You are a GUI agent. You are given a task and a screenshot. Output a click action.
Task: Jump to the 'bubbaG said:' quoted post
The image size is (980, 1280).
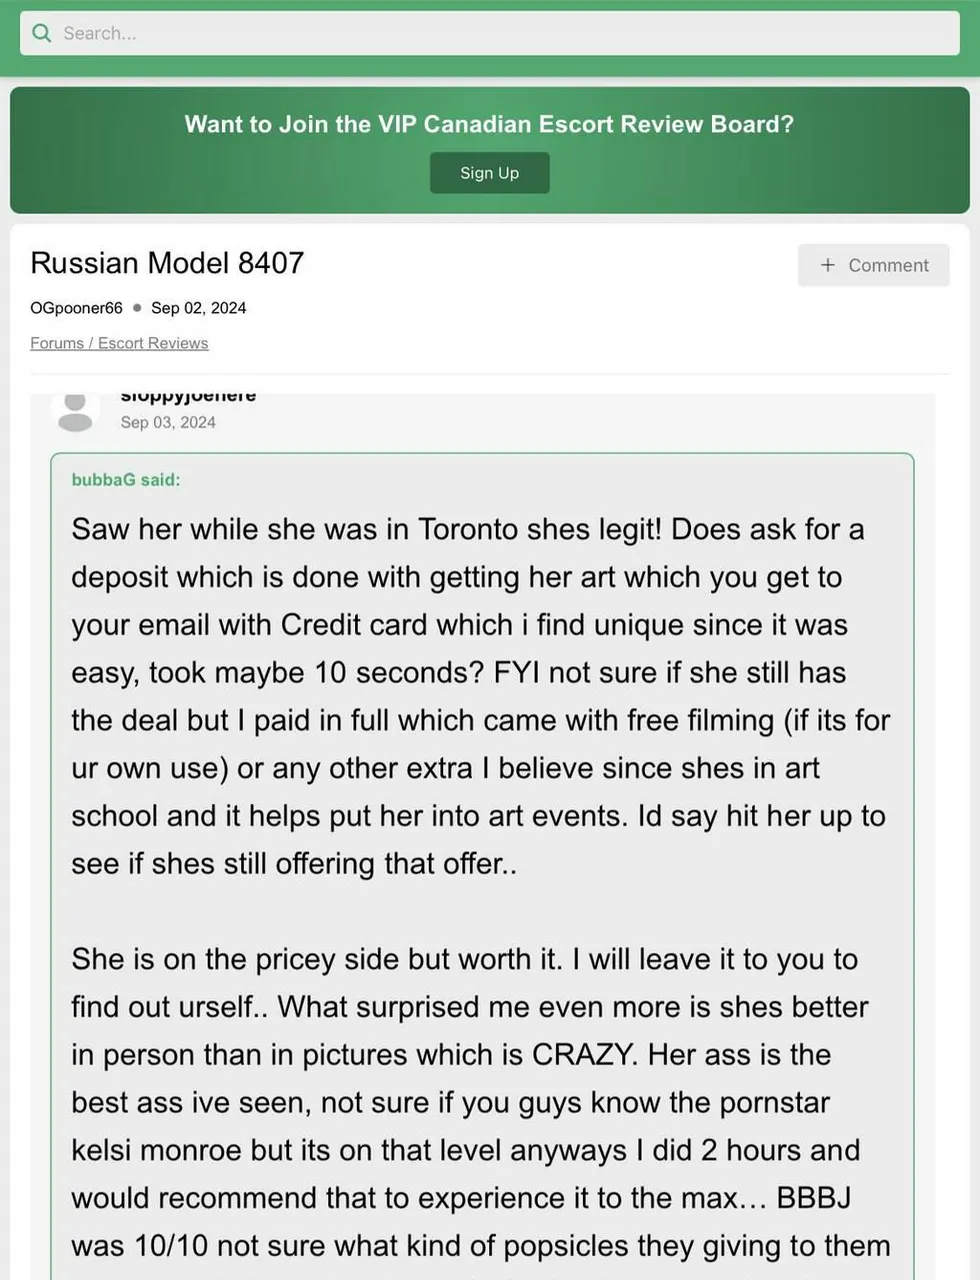tap(126, 480)
